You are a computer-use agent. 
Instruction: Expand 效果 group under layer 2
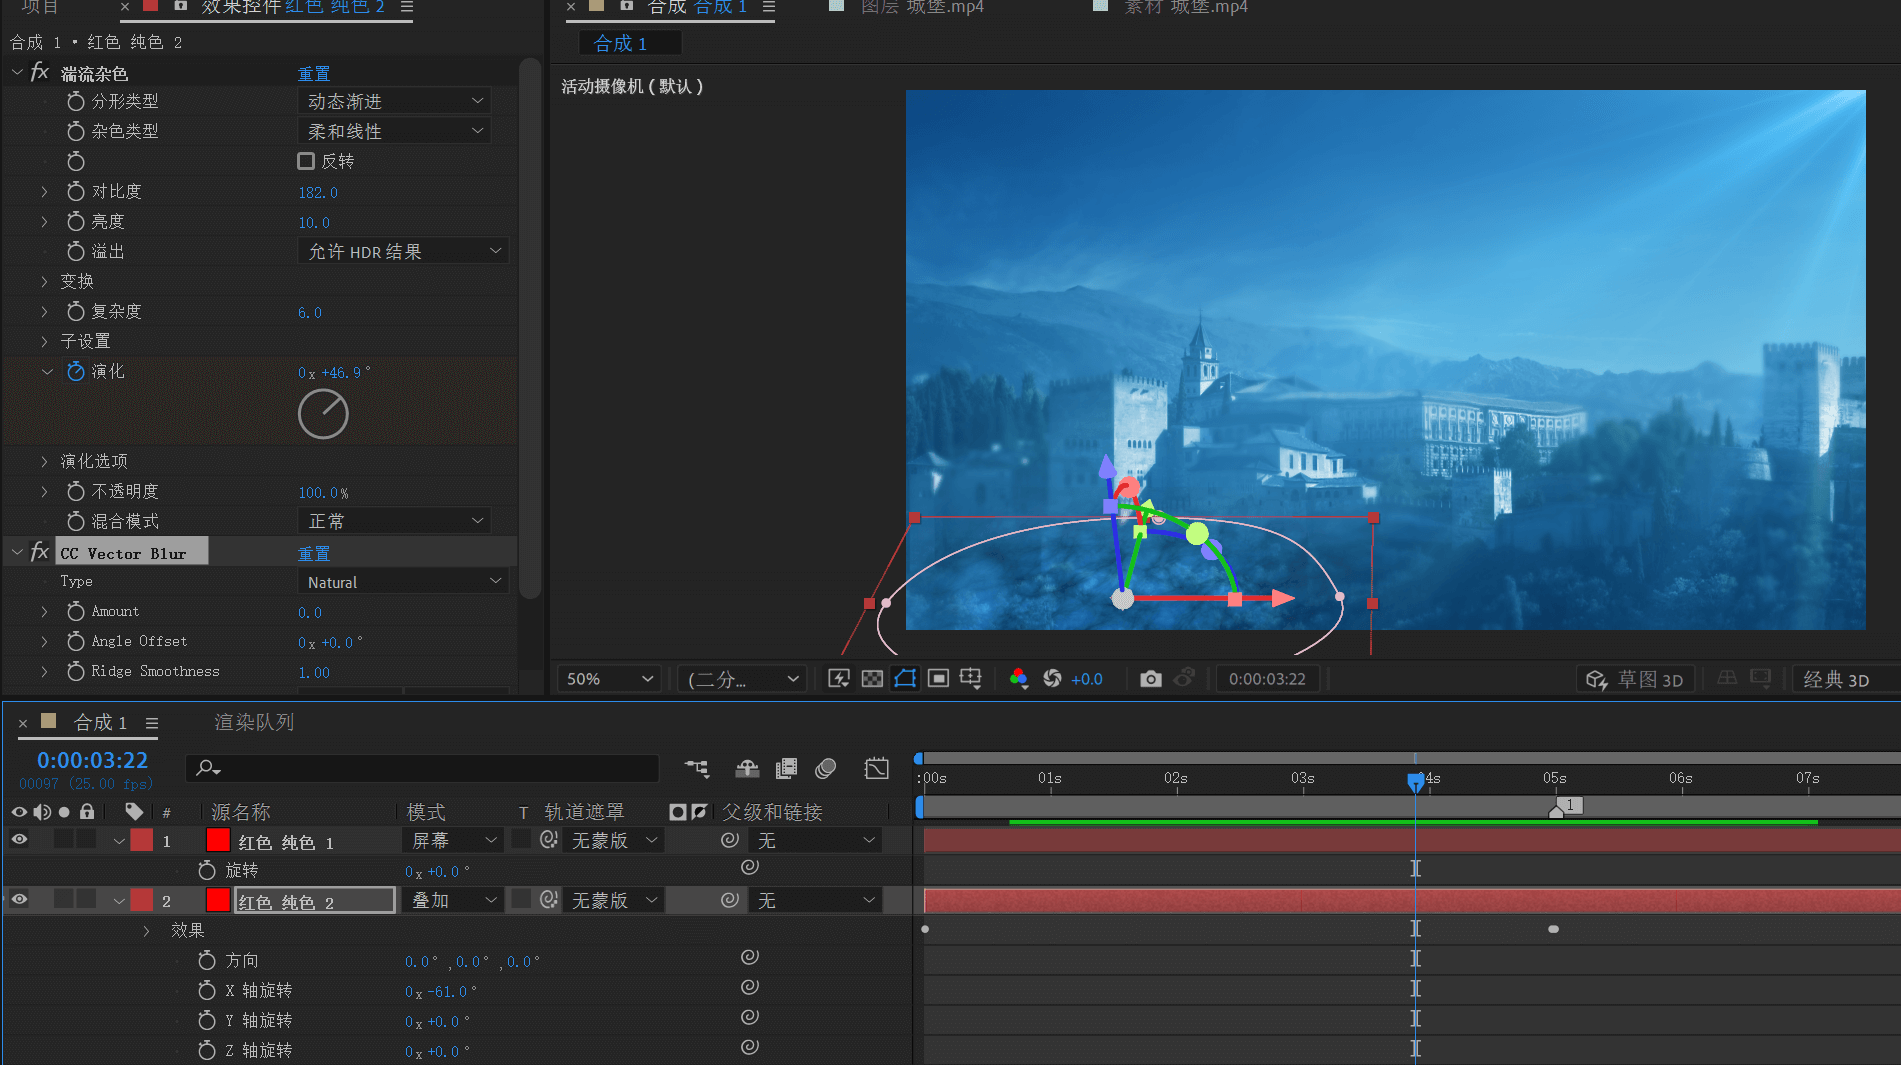(147, 930)
